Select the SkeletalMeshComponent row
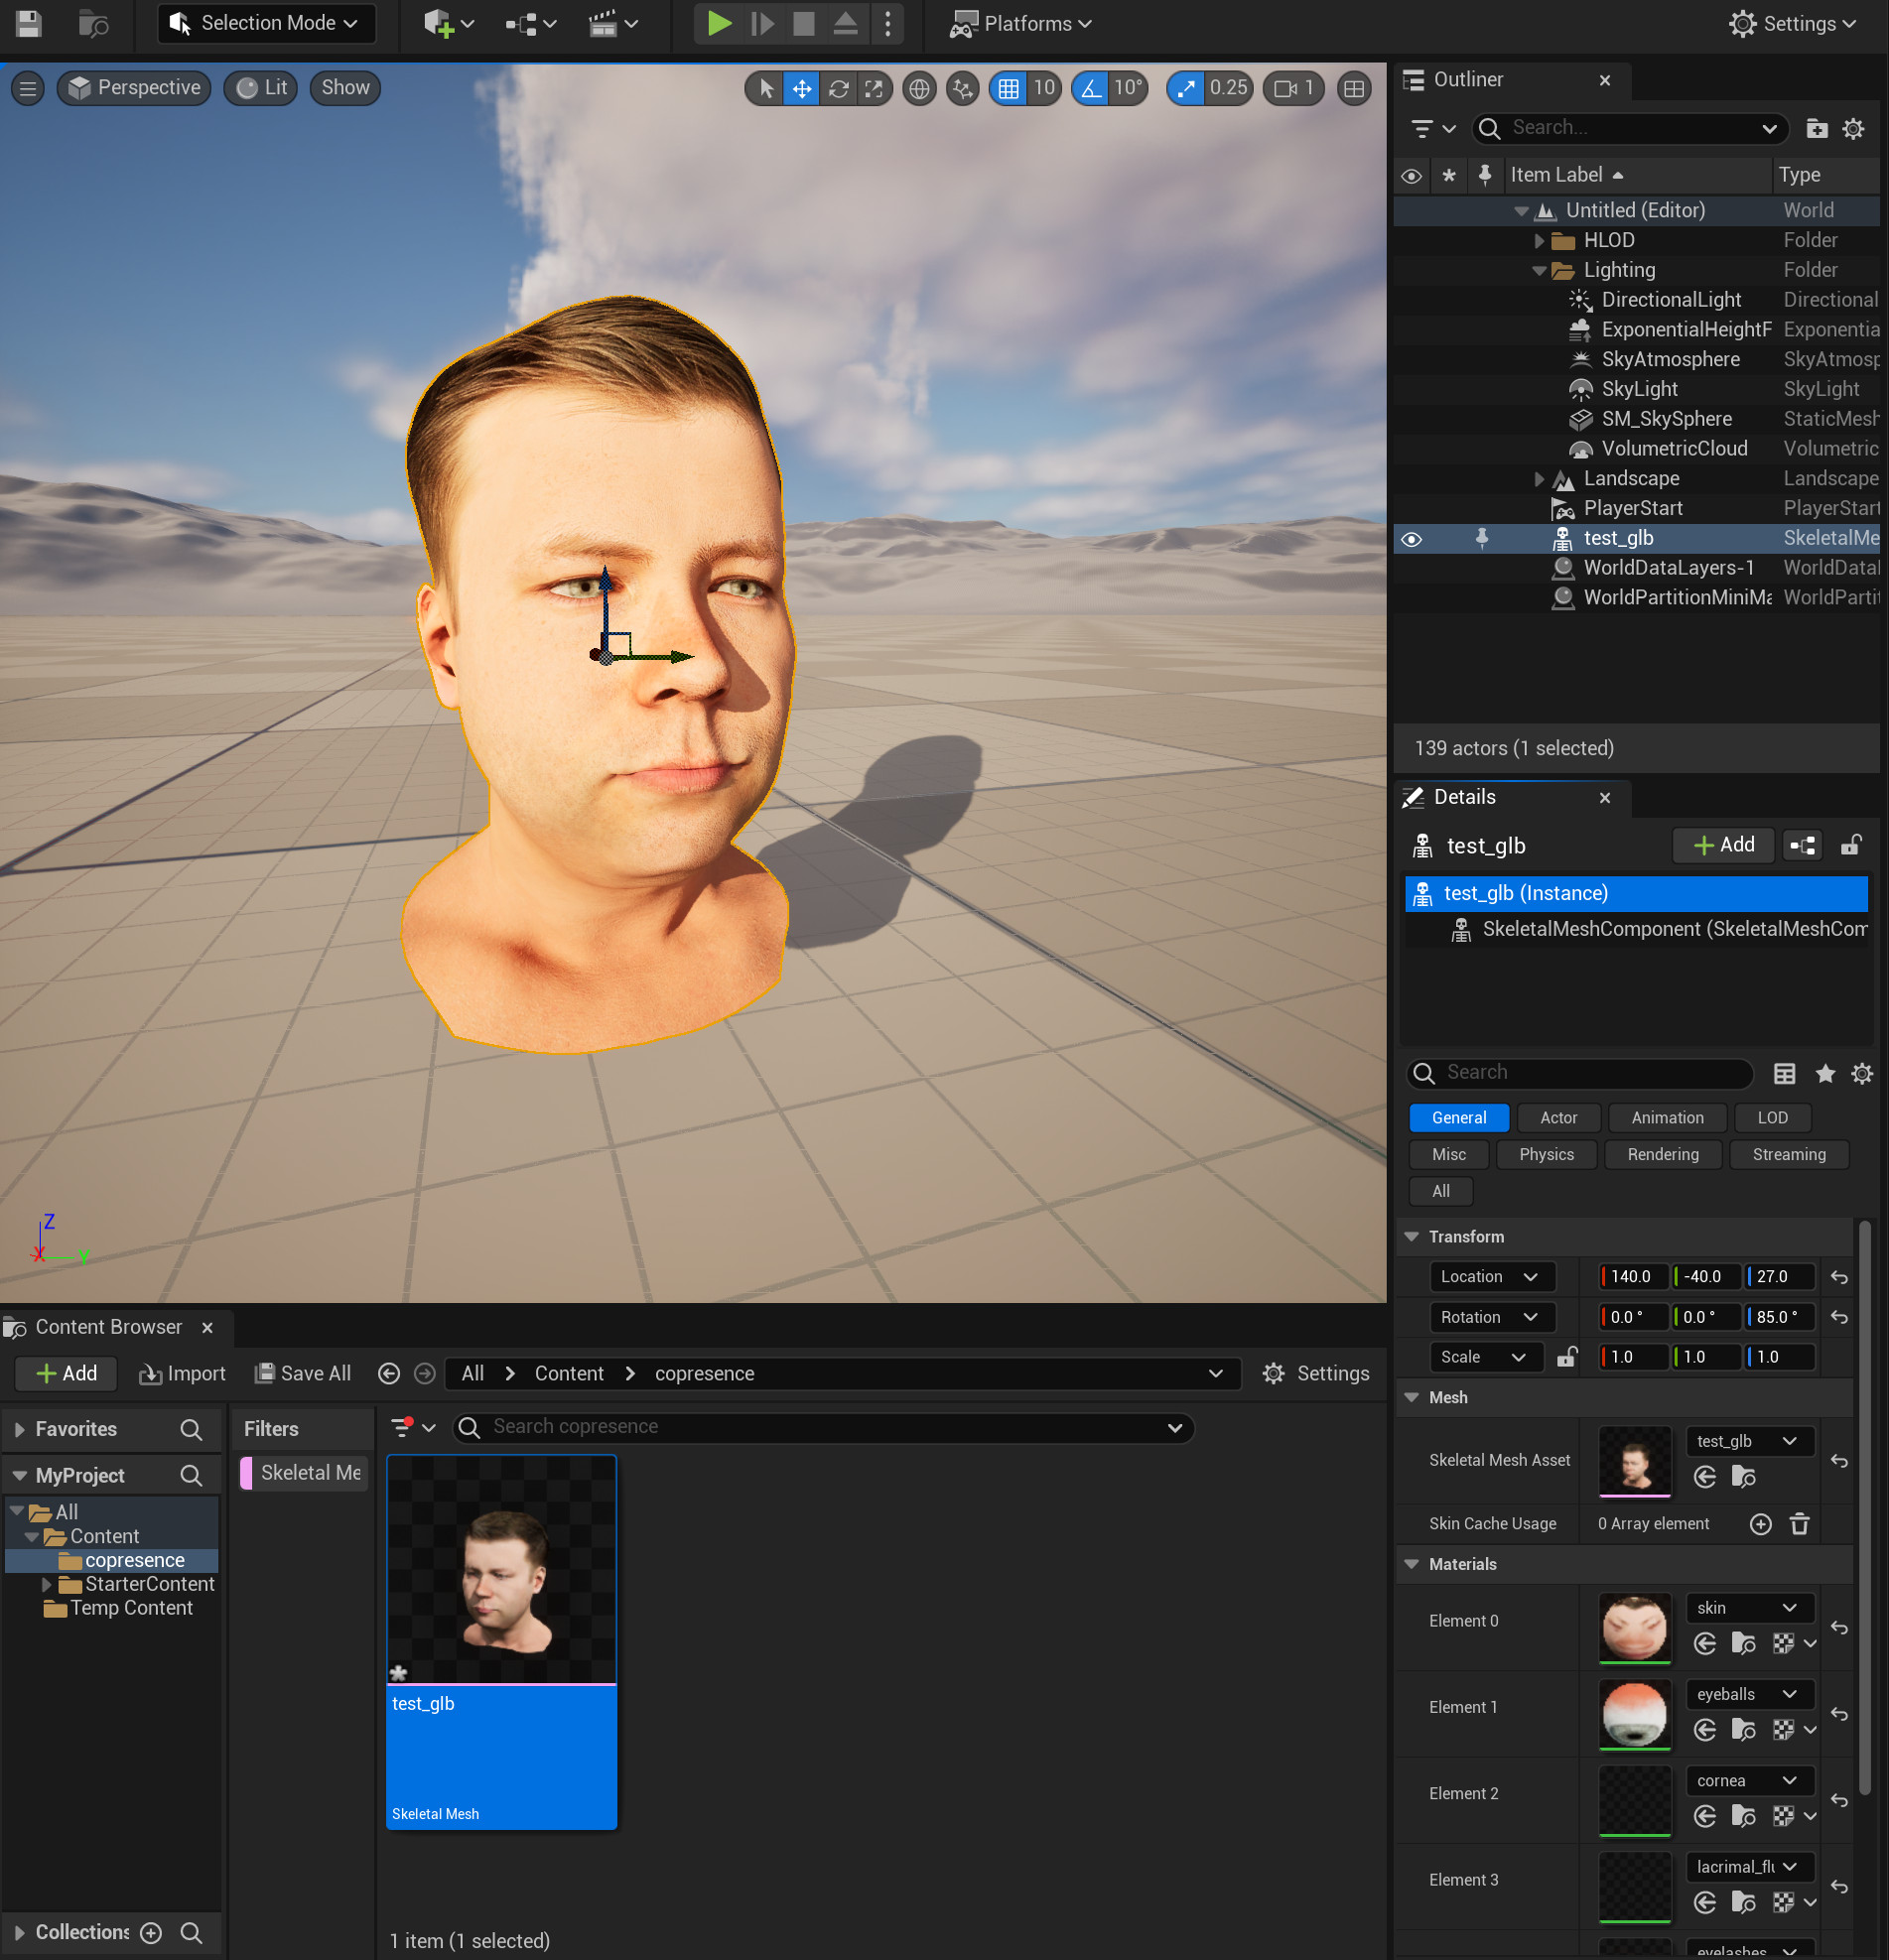This screenshot has width=1889, height=1960. [1636, 929]
